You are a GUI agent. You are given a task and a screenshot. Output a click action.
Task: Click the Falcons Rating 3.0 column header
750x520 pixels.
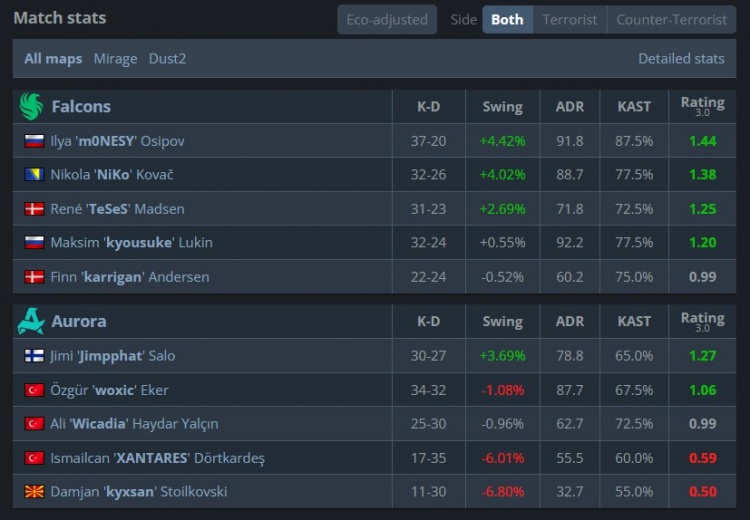point(703,106)
